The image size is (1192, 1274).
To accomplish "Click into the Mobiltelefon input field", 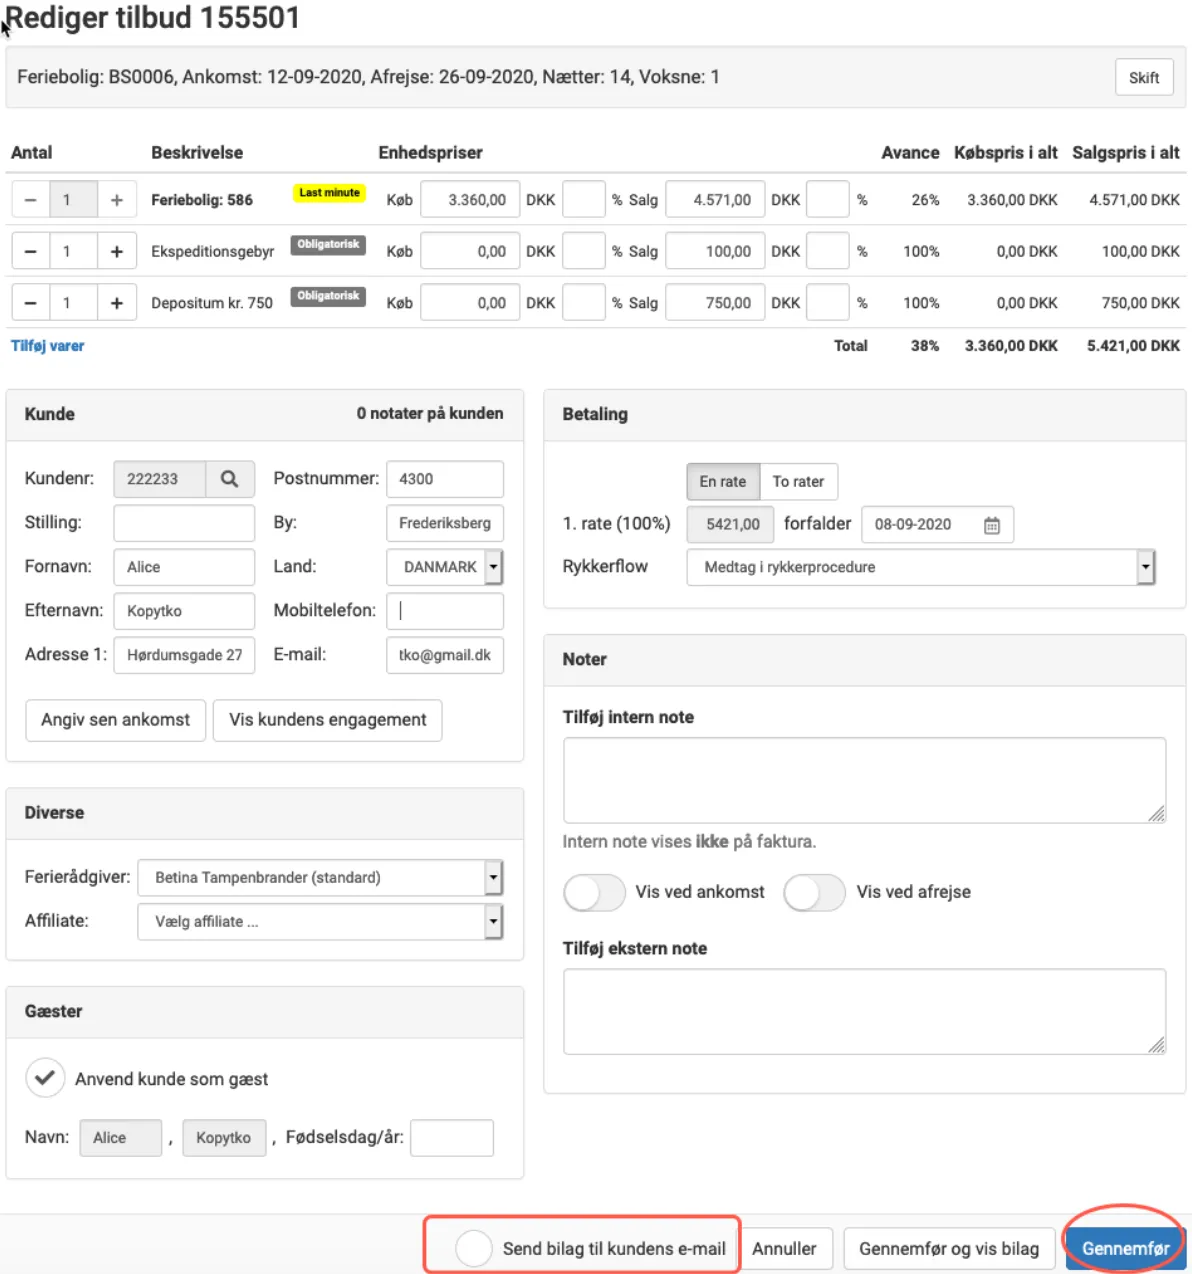I will coord(445,611).
